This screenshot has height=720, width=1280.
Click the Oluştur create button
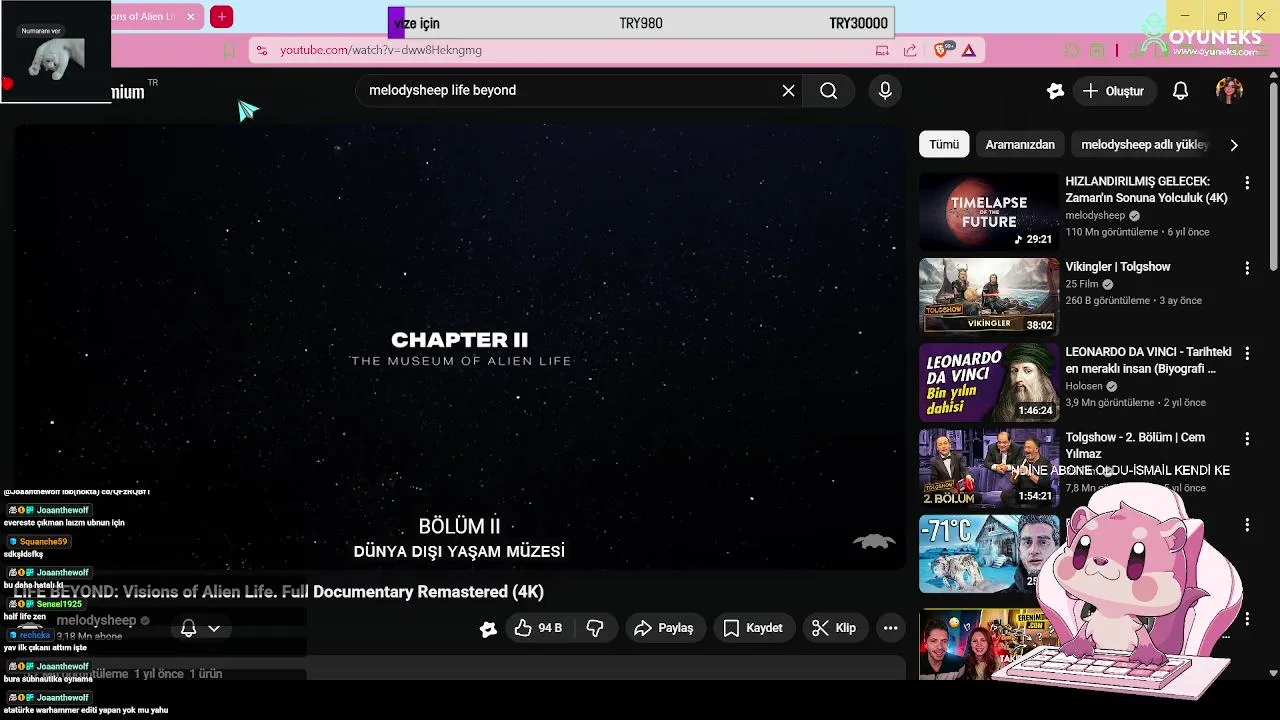[x=1114, y=91]
